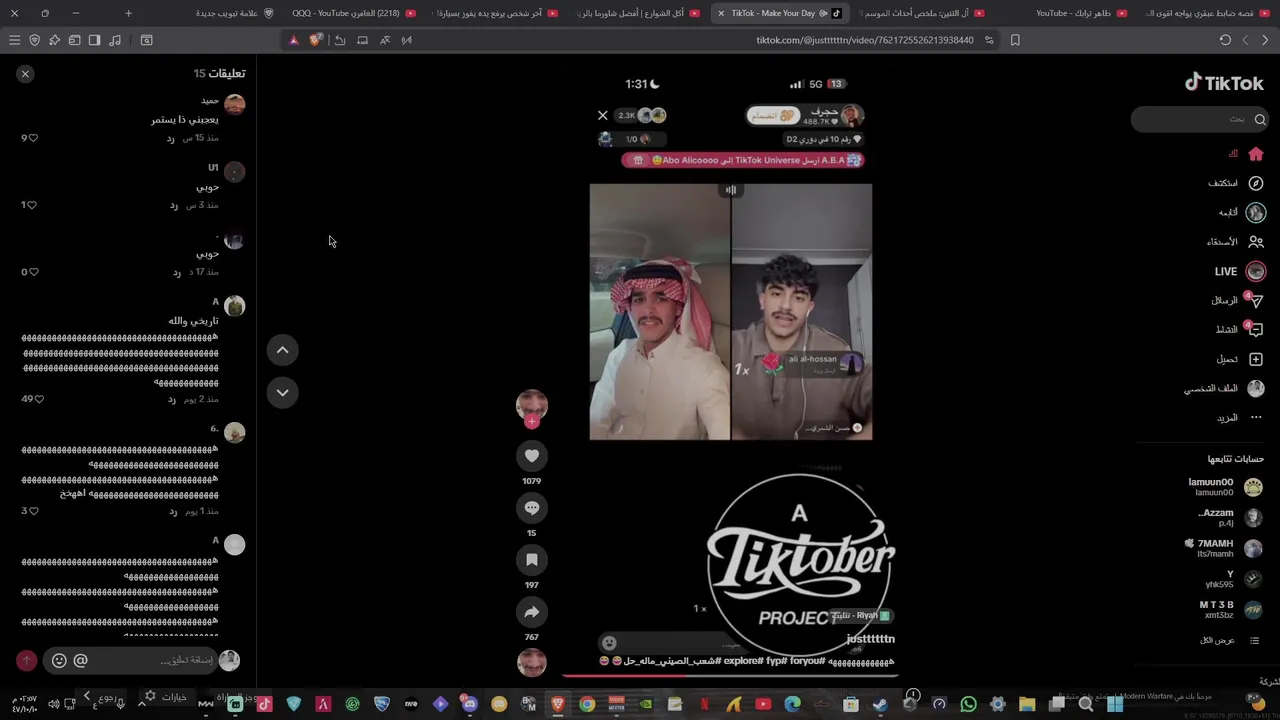Open the For You home icon

(x=1256, y=154)
